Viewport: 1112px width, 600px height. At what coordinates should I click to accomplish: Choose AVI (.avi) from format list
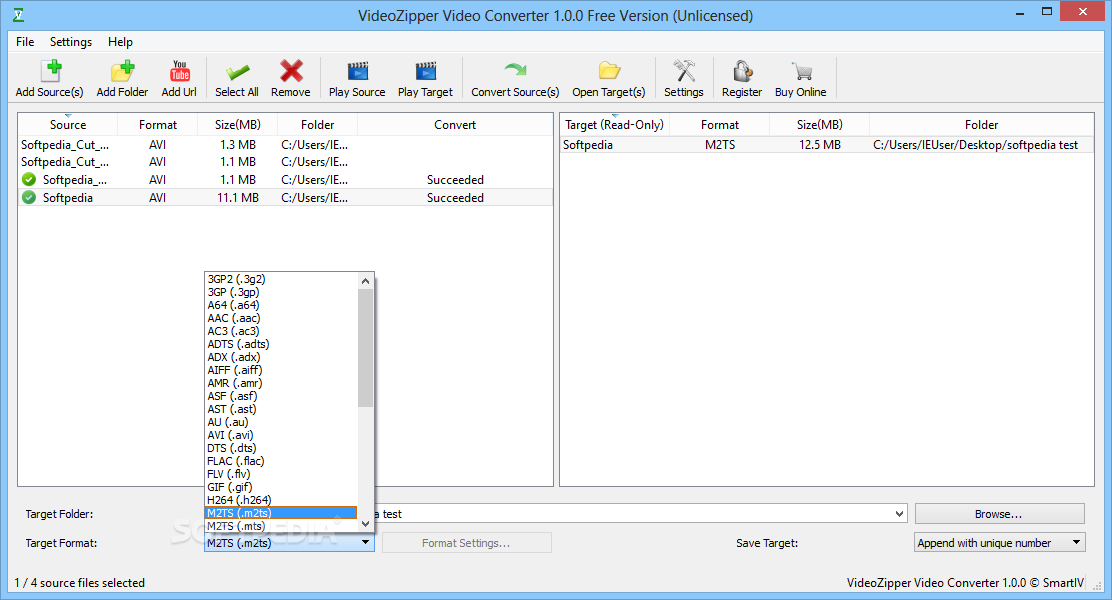coord(281,435)
